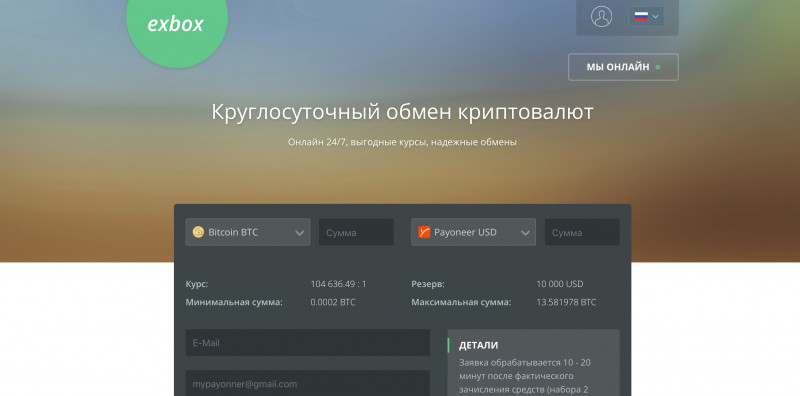This screenshot has height=396, width=800.
Task: Click the minimum amount 0.0002 BTC
Action: 333,303
